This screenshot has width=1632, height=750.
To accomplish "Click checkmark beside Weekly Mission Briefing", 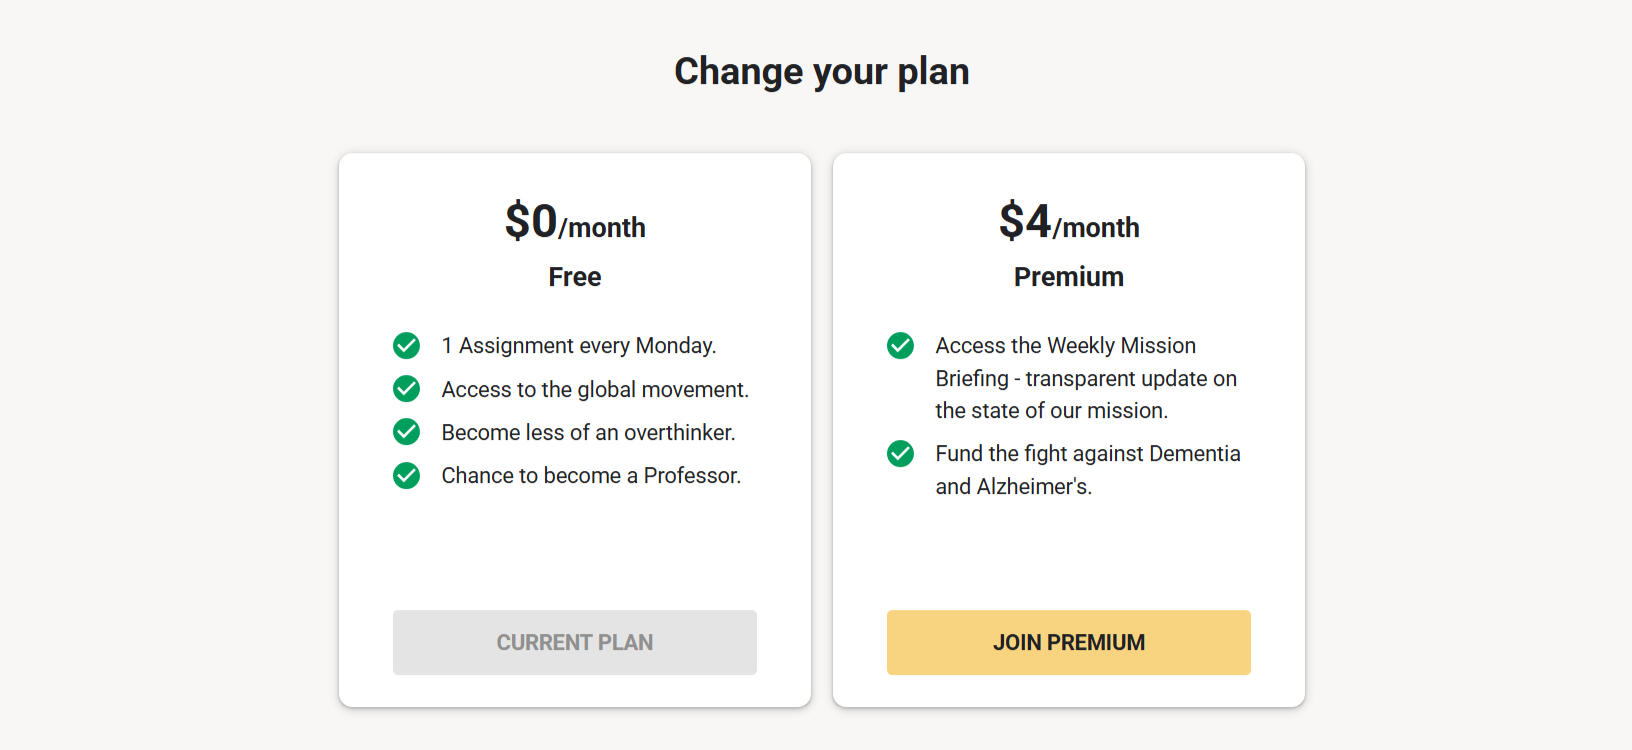I will pos(900,346).
